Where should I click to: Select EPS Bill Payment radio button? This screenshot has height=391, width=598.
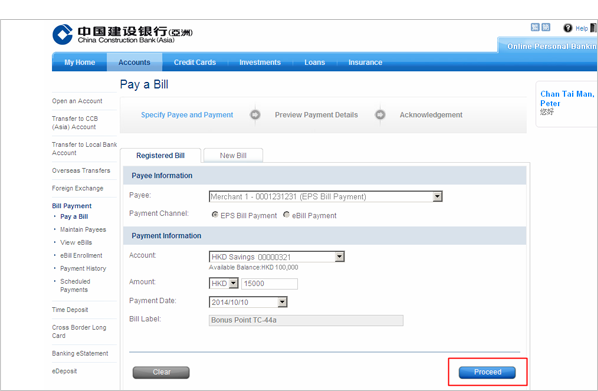(x=215, y=215)
